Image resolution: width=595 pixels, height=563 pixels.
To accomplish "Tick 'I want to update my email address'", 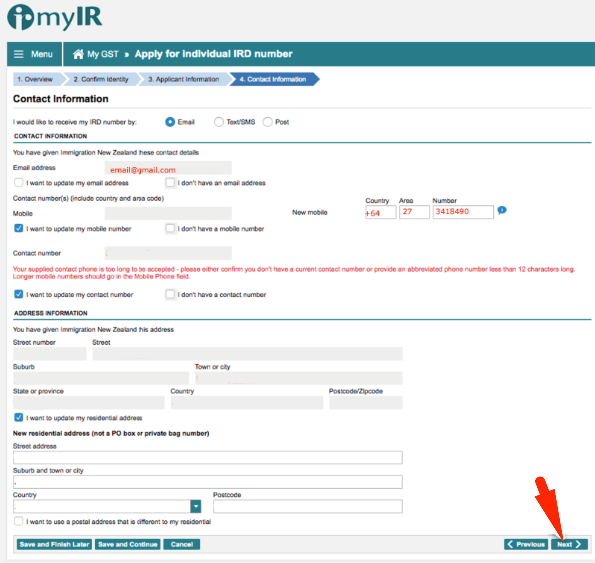I will coord(19,182).
